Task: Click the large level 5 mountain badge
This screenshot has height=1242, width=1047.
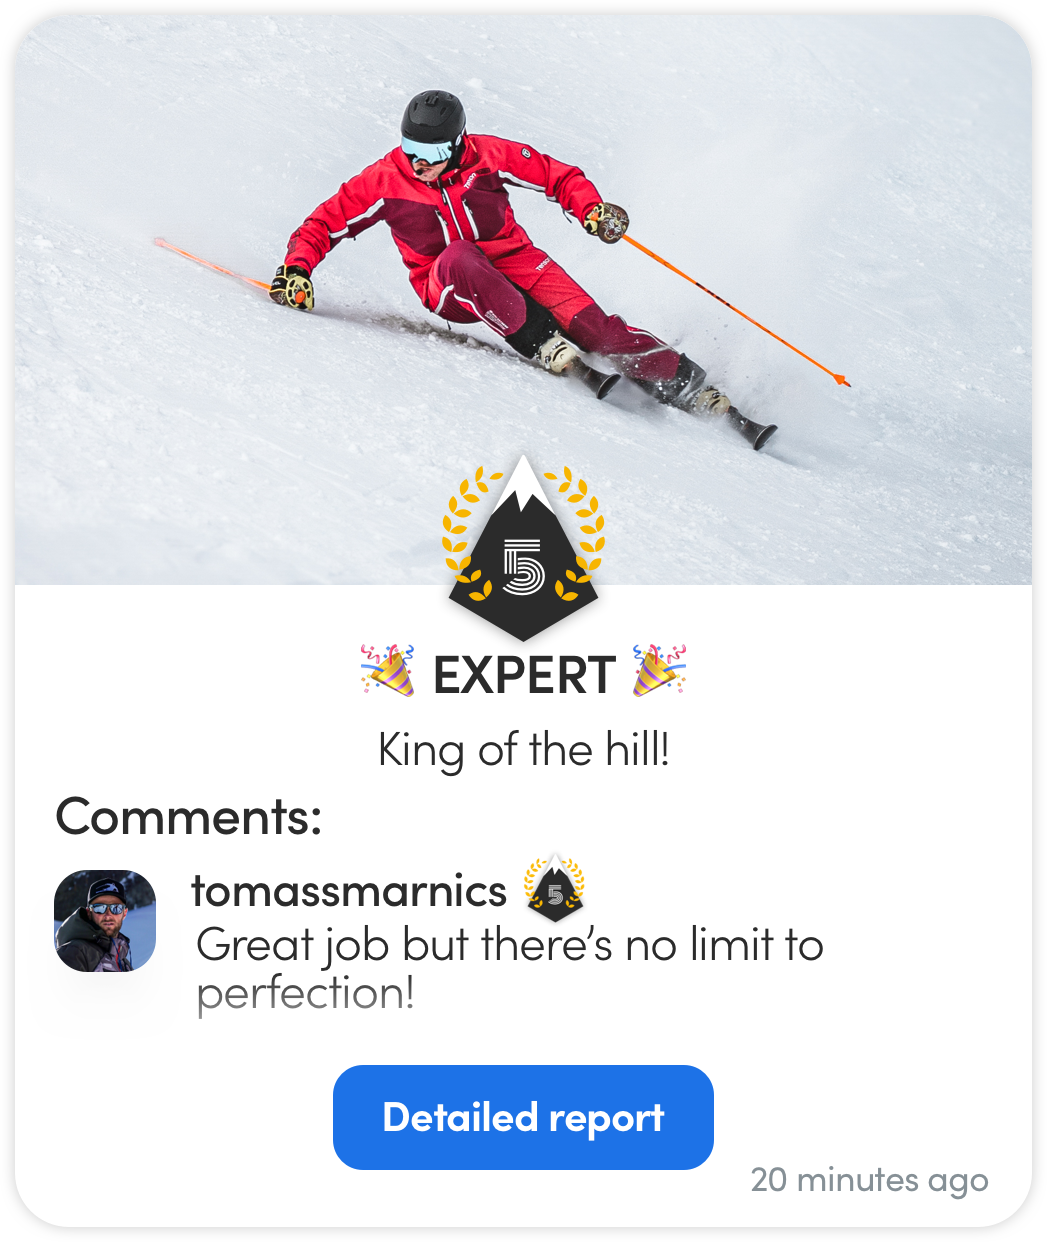Action: click(x=523, y=549)
